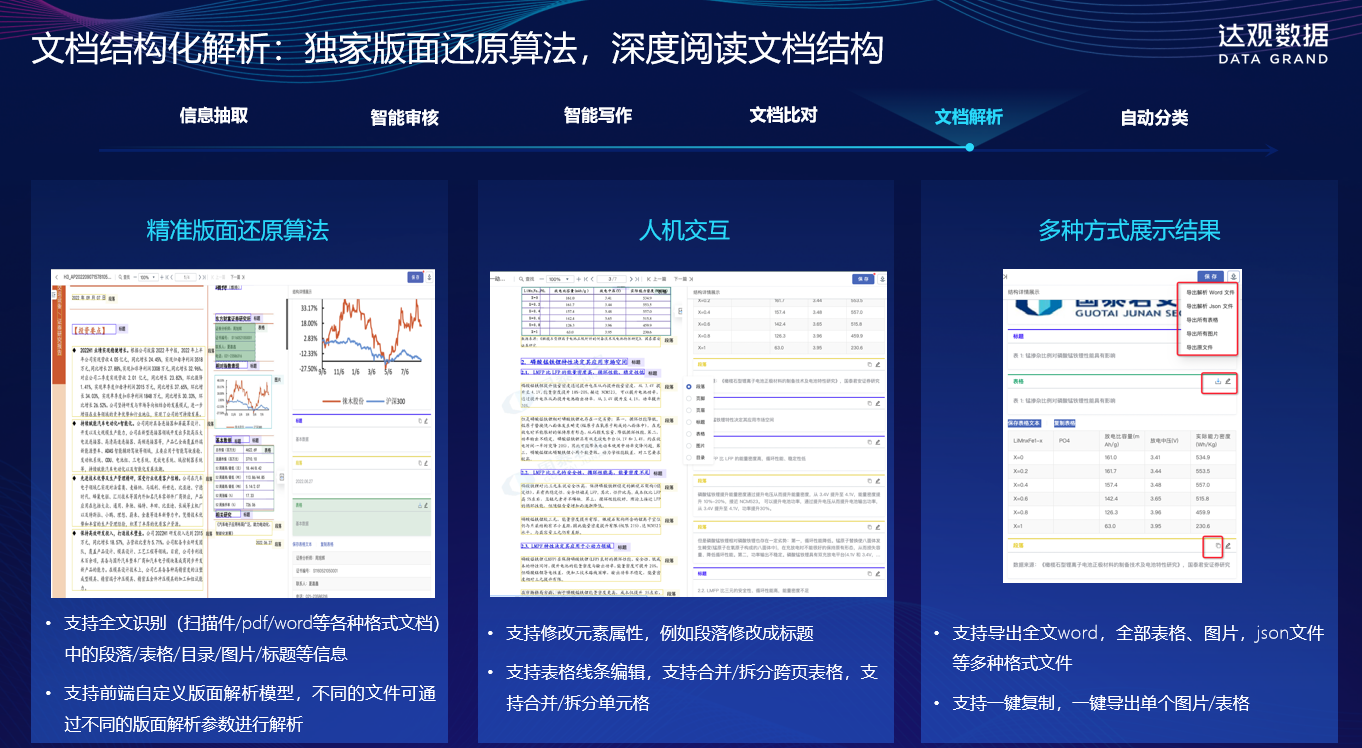
Task: Click the 保存 button in the right panel
Action: 1210,276
